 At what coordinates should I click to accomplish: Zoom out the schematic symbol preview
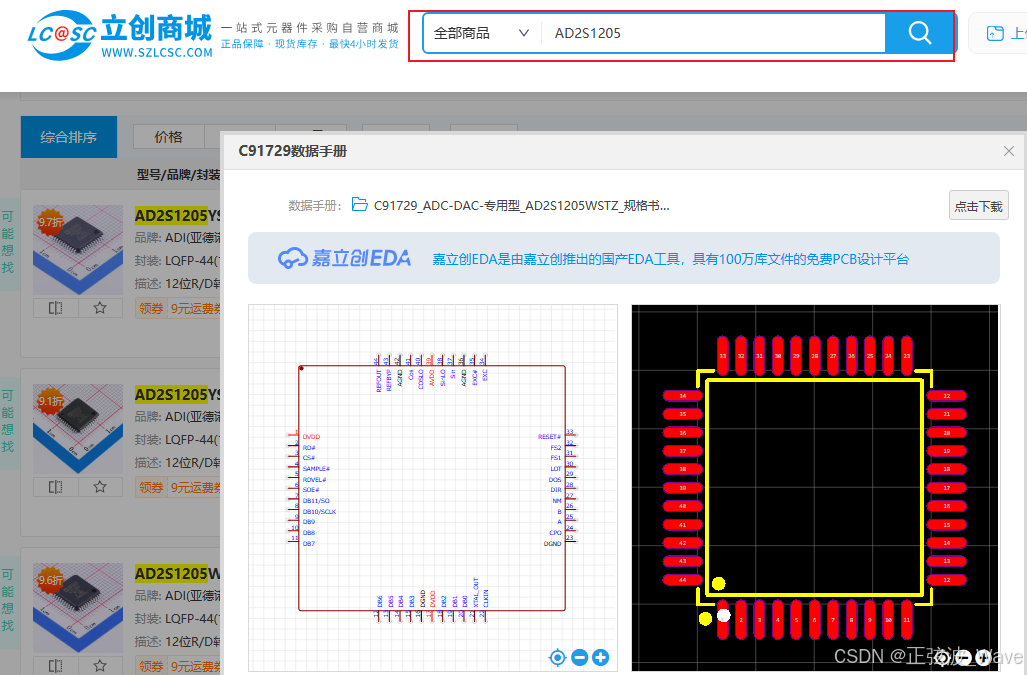coord(580,657)
